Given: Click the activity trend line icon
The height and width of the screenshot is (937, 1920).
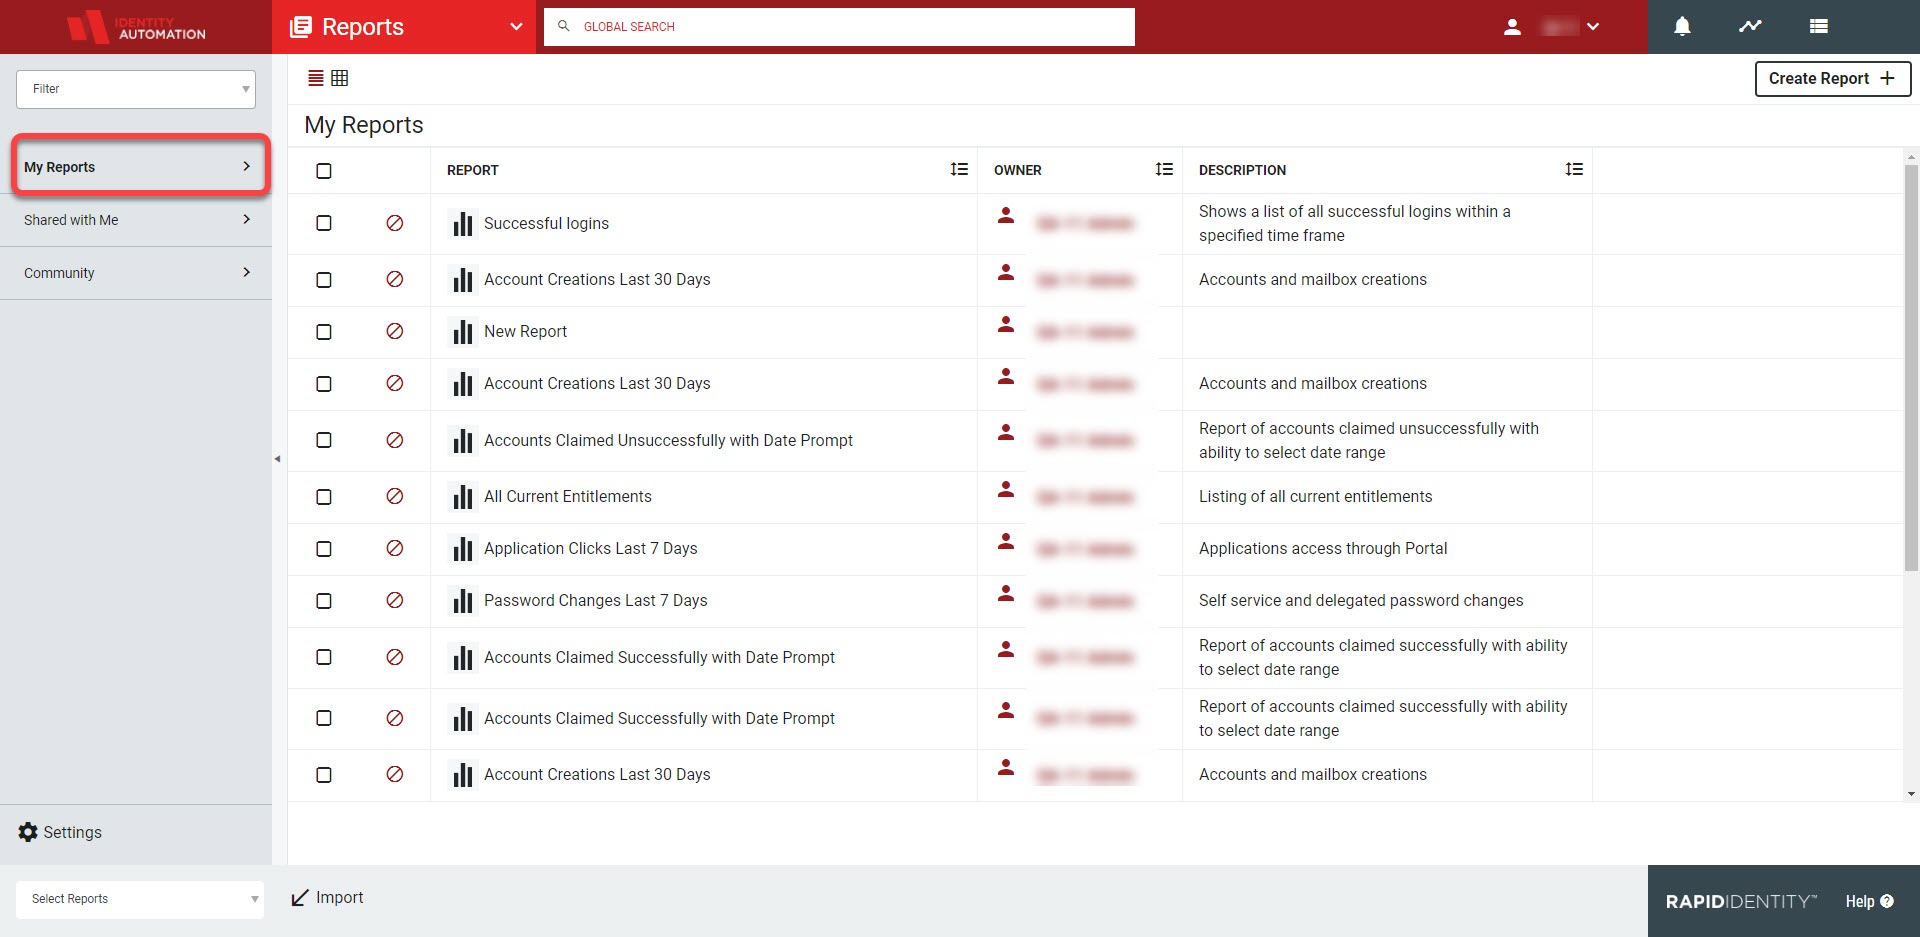Looking at the screenshot, I should click(1750, 27).
